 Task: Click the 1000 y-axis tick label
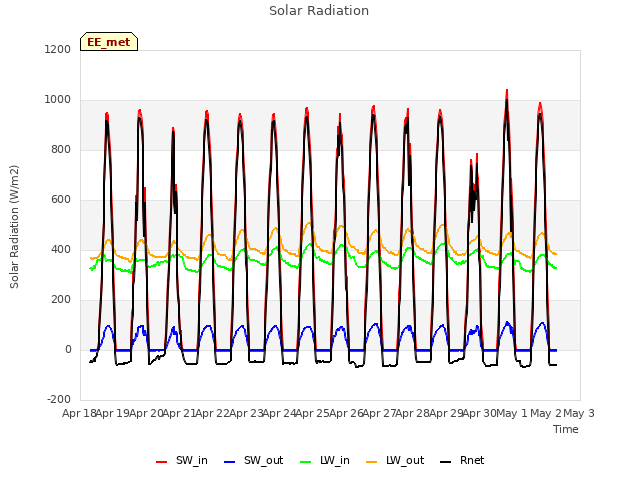tap(58, 100)
